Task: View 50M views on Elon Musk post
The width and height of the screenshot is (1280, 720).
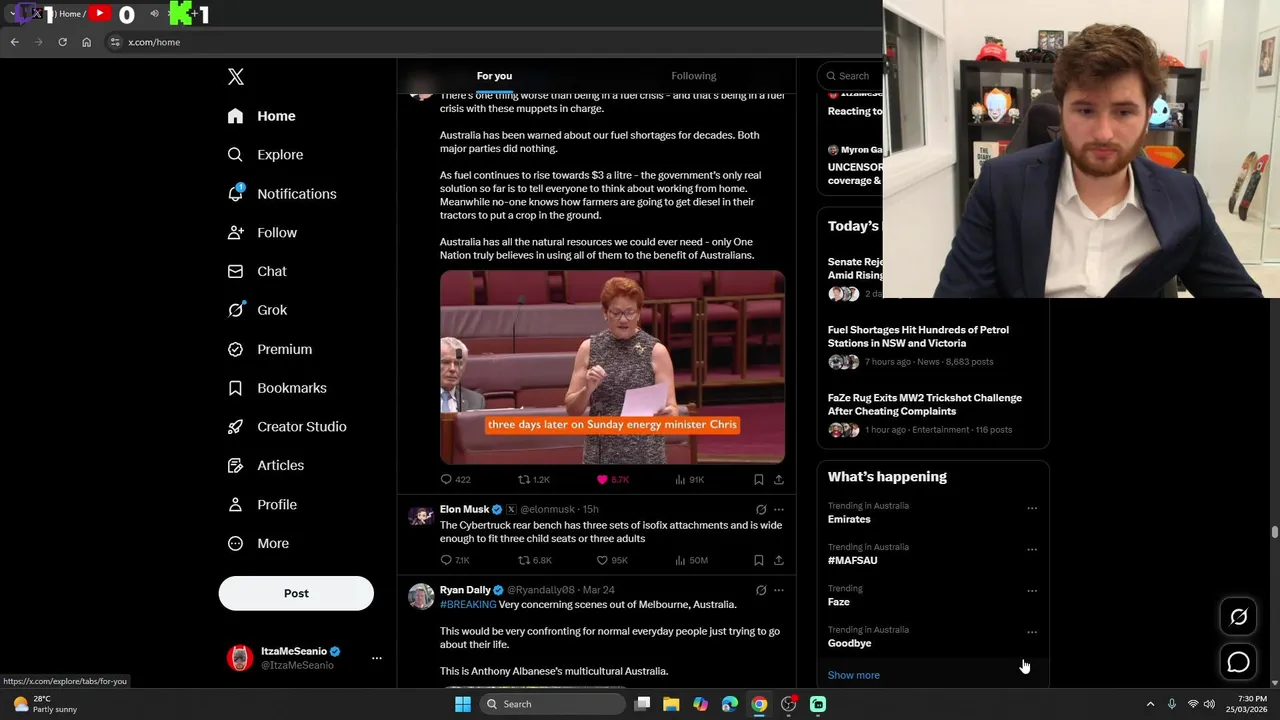Action: pyautogui.click(x=691, y=560)
